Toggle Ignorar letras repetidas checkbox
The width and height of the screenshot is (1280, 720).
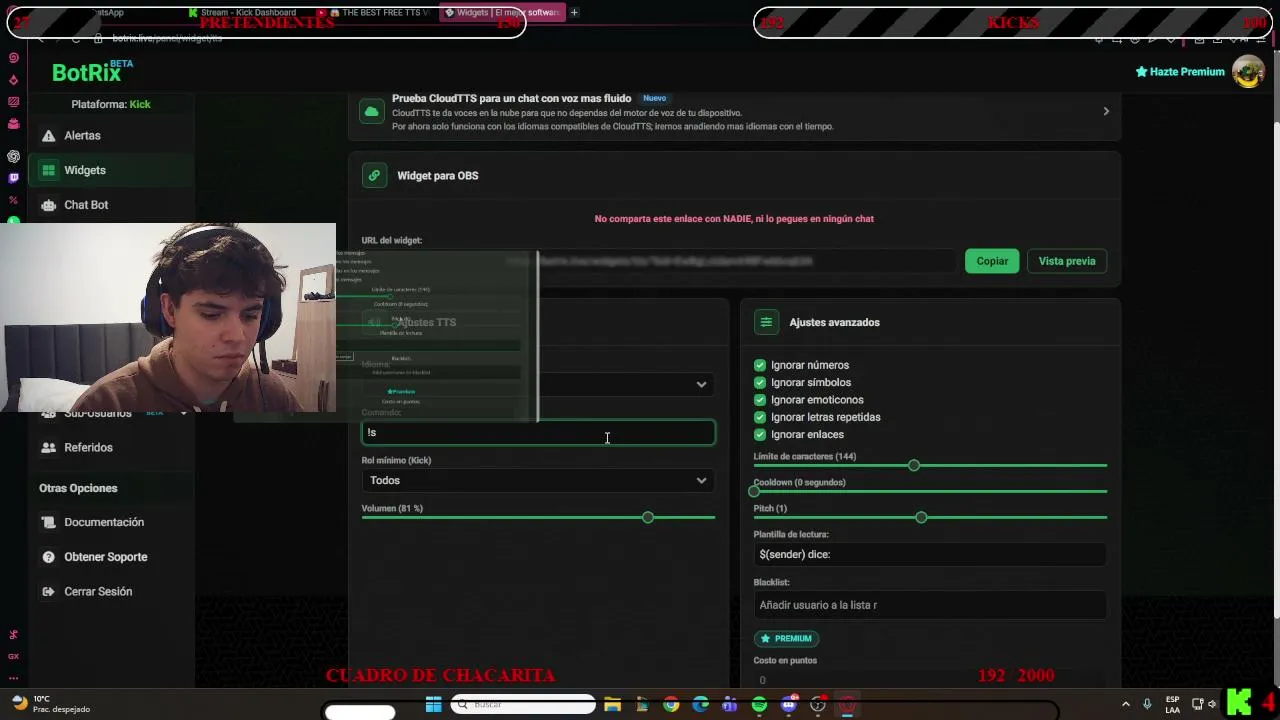[x=760, y=417]
